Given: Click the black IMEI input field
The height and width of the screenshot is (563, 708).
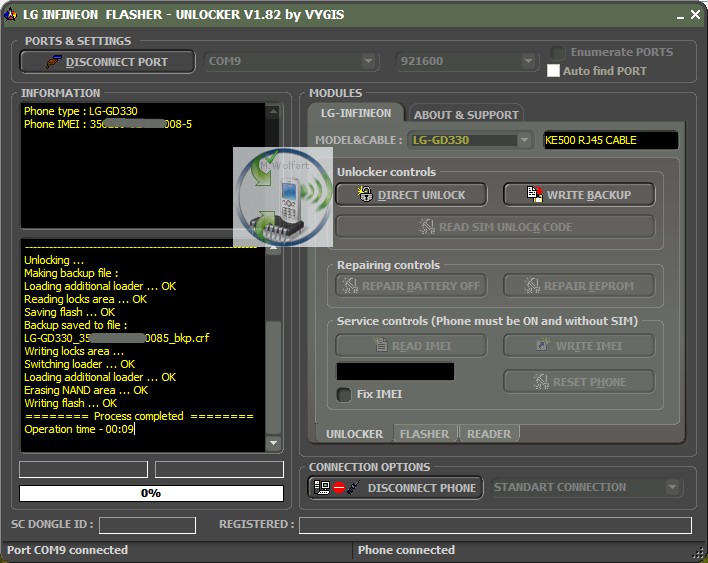Looking at the screenshot, I should (396, 371).
